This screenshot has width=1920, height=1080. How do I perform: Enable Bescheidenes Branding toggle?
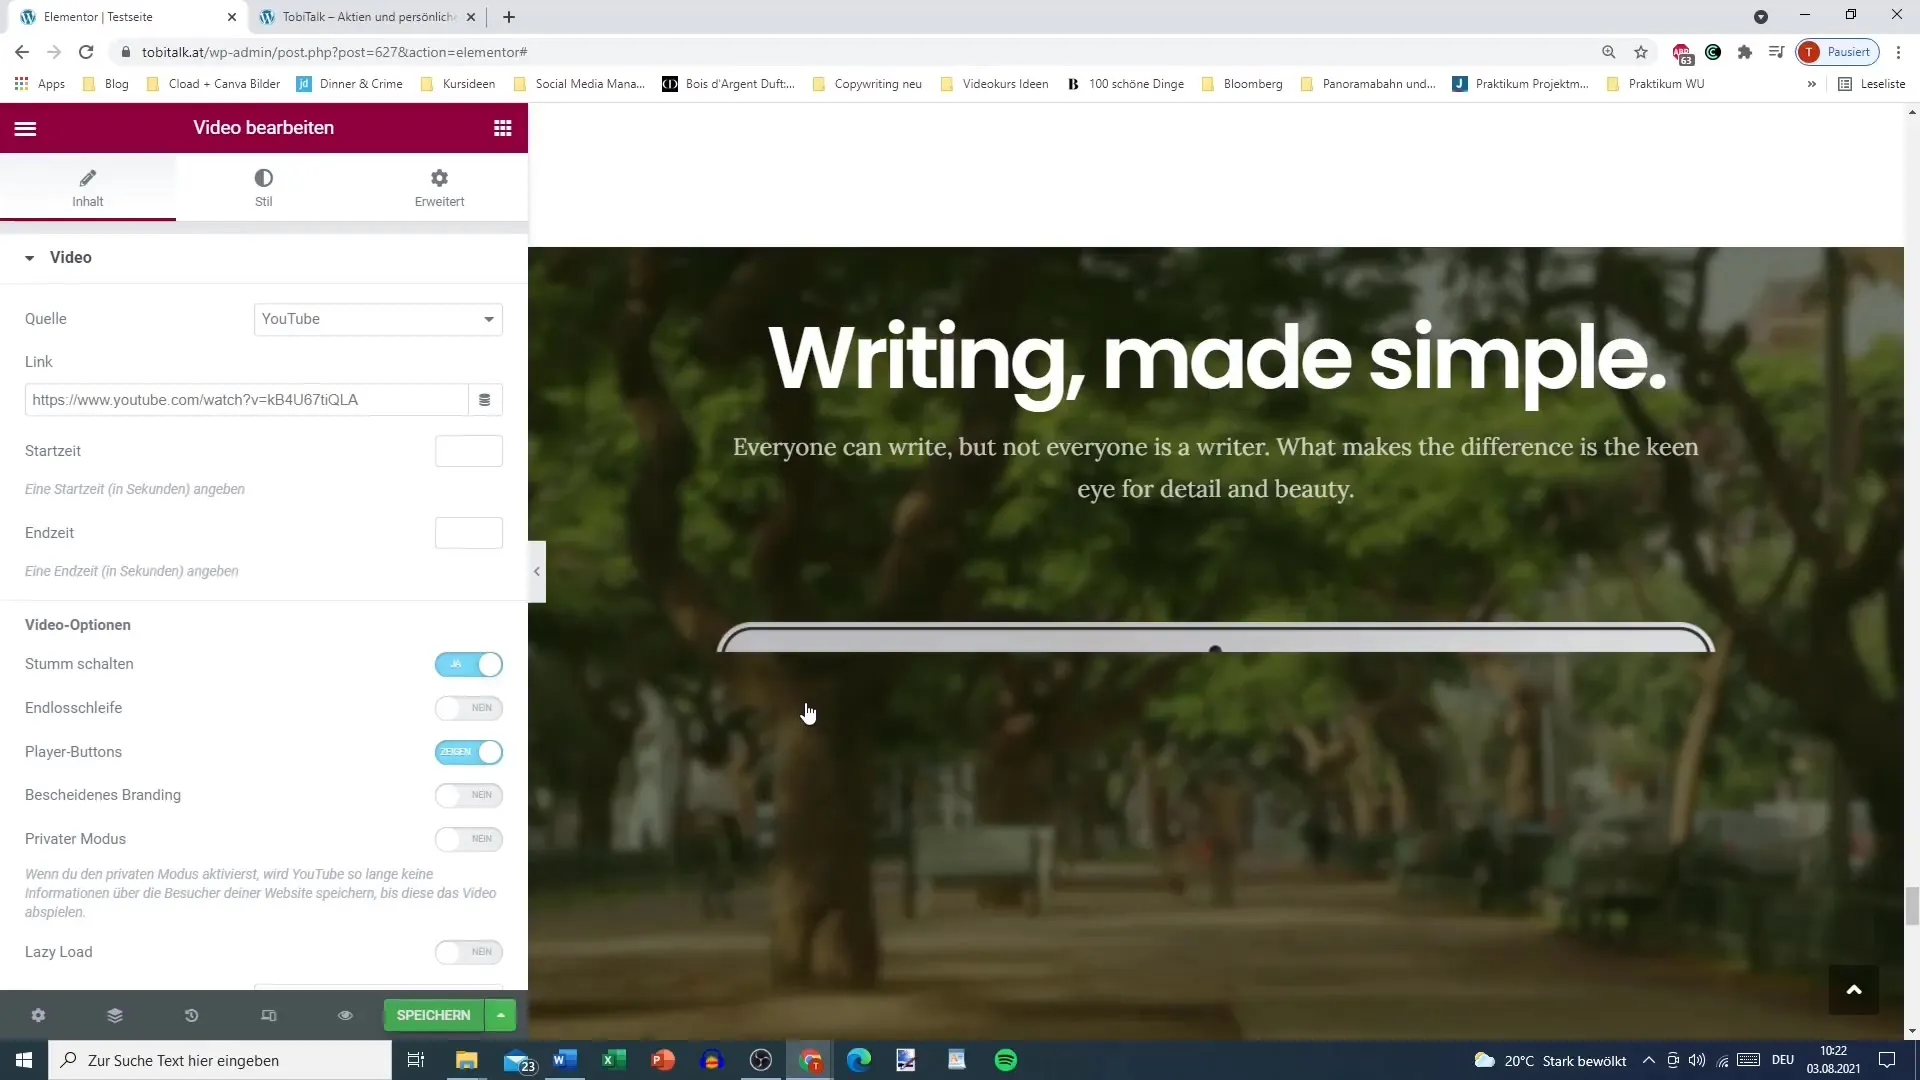468,795
